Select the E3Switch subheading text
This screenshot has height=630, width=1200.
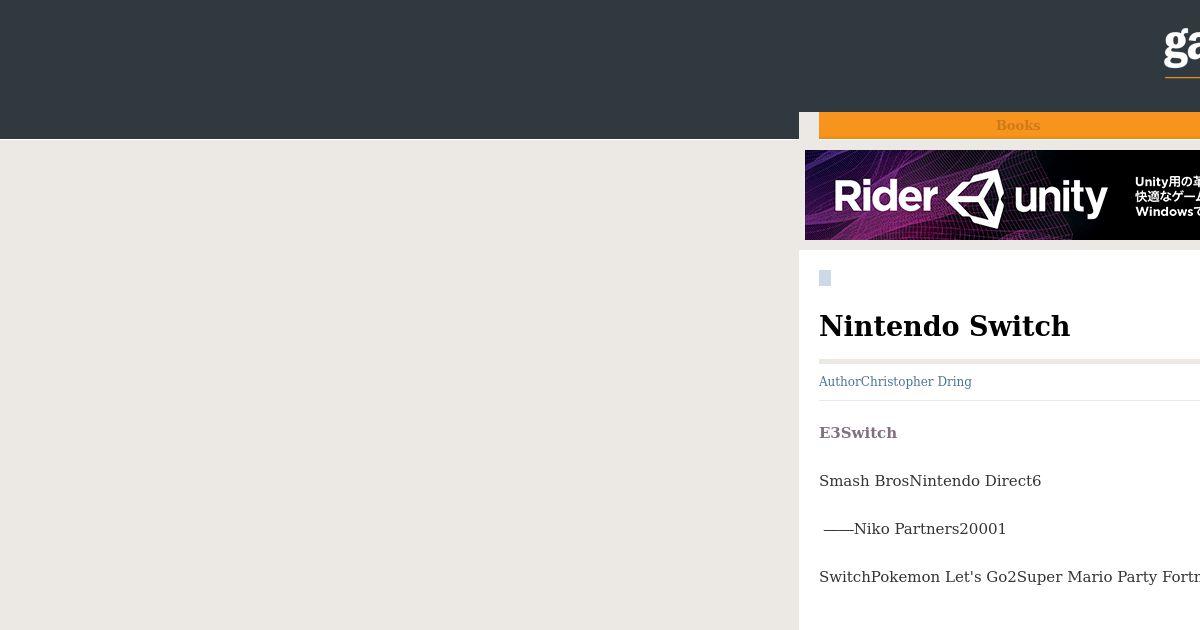tap(858, 433)
